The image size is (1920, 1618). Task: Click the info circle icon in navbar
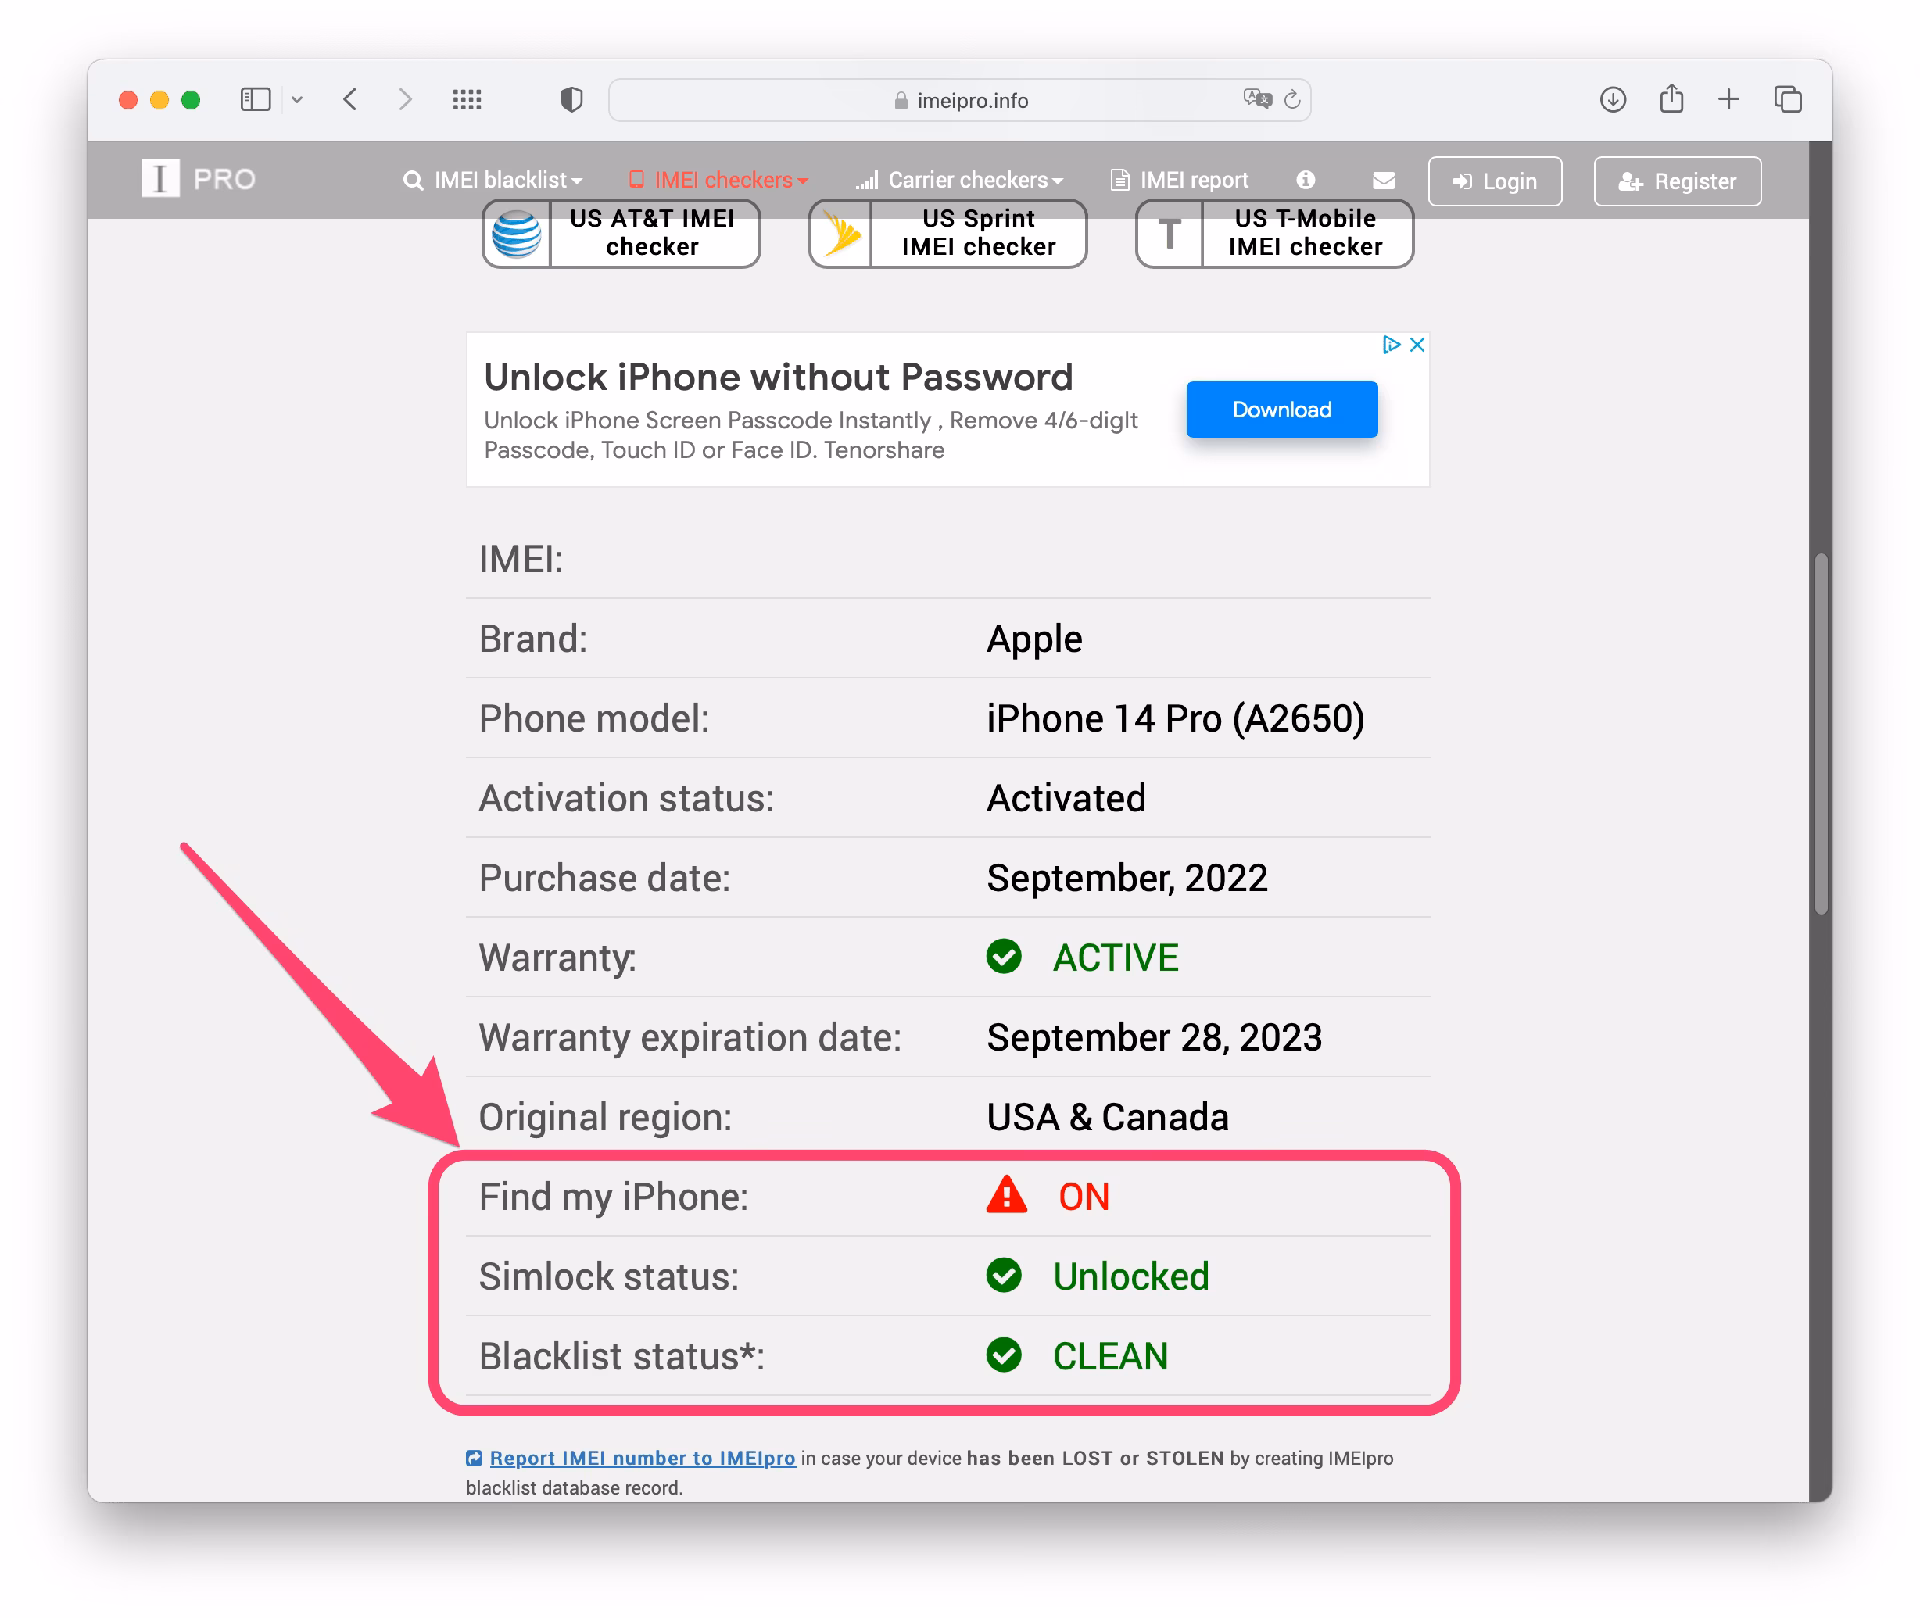click(1306, 180)
